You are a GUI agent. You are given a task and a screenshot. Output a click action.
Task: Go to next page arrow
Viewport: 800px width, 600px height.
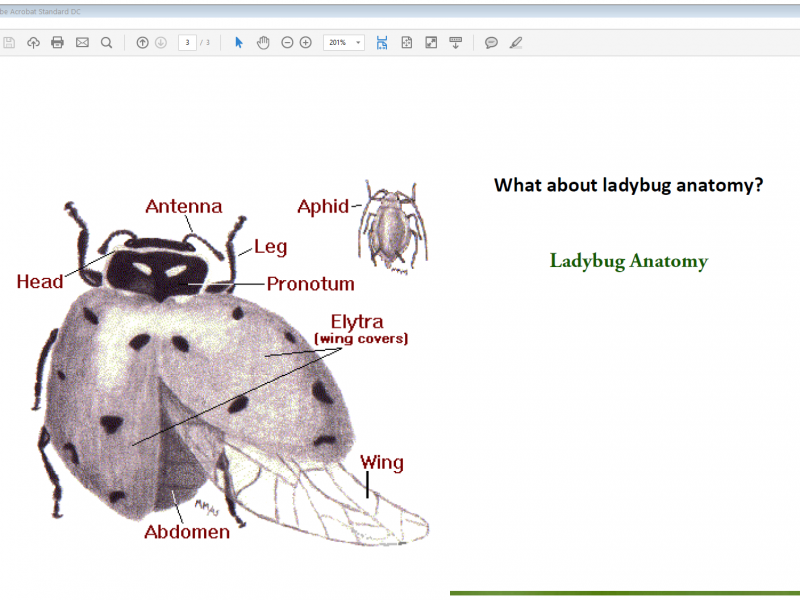pos(160,43)
